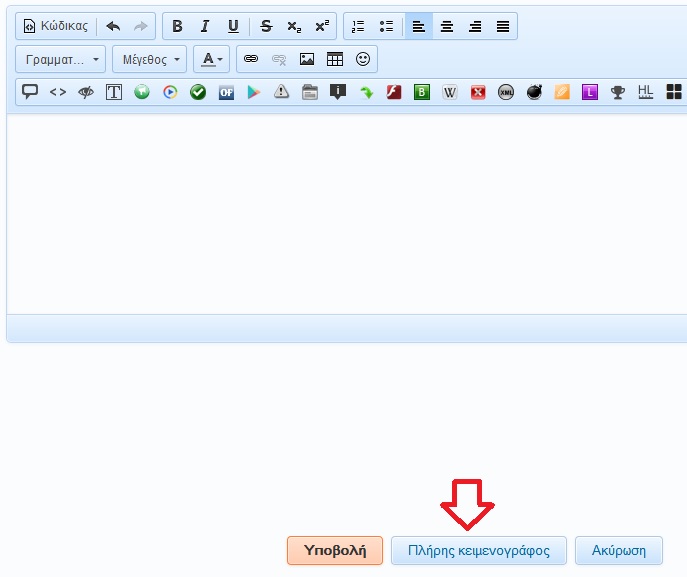This screenshot has width=687, height=577.
Task: Open the Μέγεθος size dropdown
Action: click(x=149, y=59)
